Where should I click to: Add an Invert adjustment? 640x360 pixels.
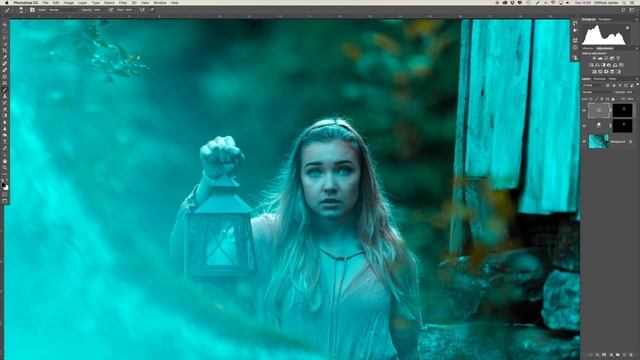pos(594,72)
